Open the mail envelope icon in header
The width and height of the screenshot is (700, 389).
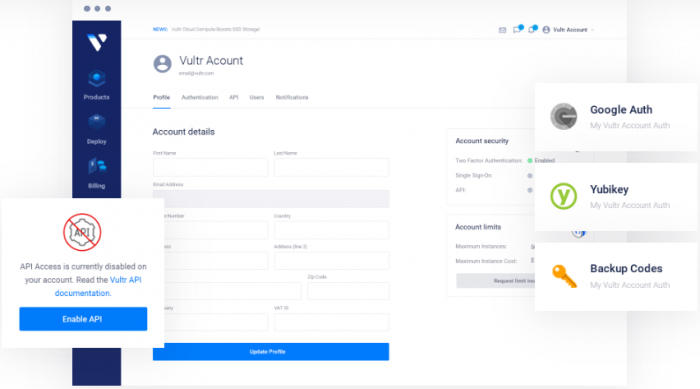(502, 30)
